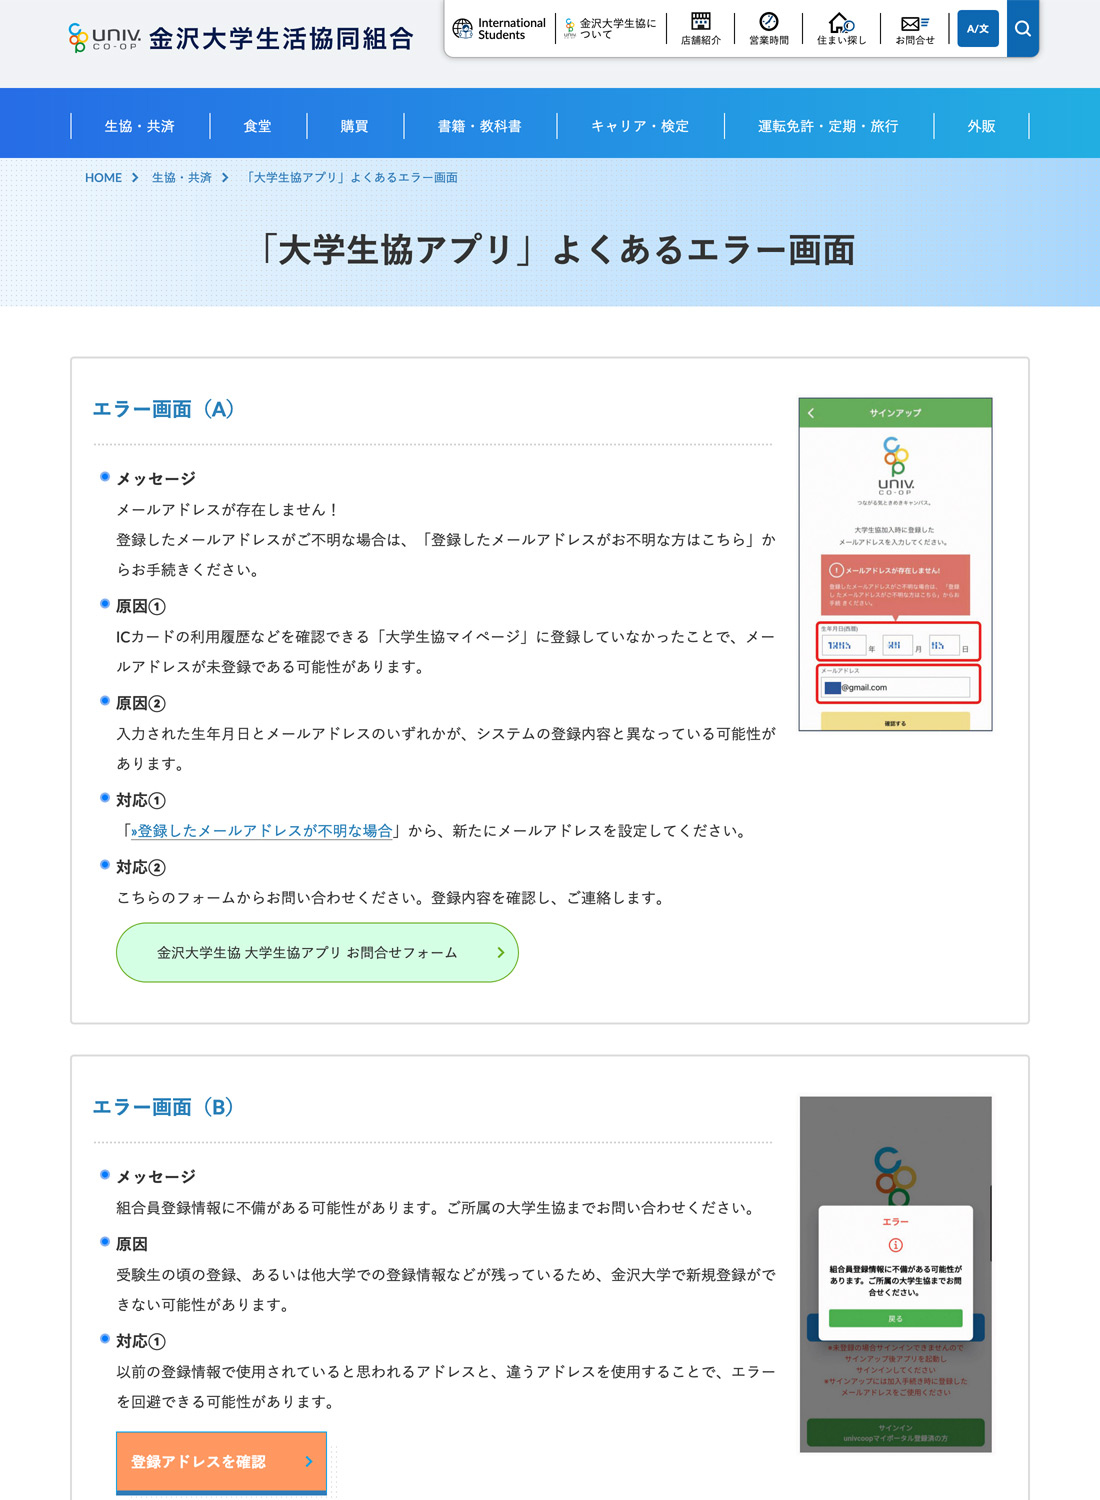Click the Univ. Co-op logo
Screen dimensions: 1100x1500
[104, 38]
